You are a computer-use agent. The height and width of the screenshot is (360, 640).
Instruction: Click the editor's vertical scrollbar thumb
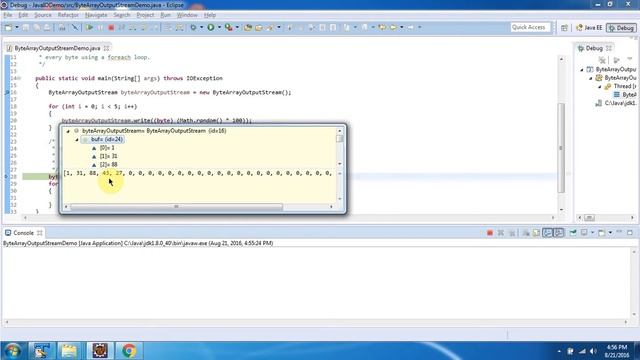point(561,148)
